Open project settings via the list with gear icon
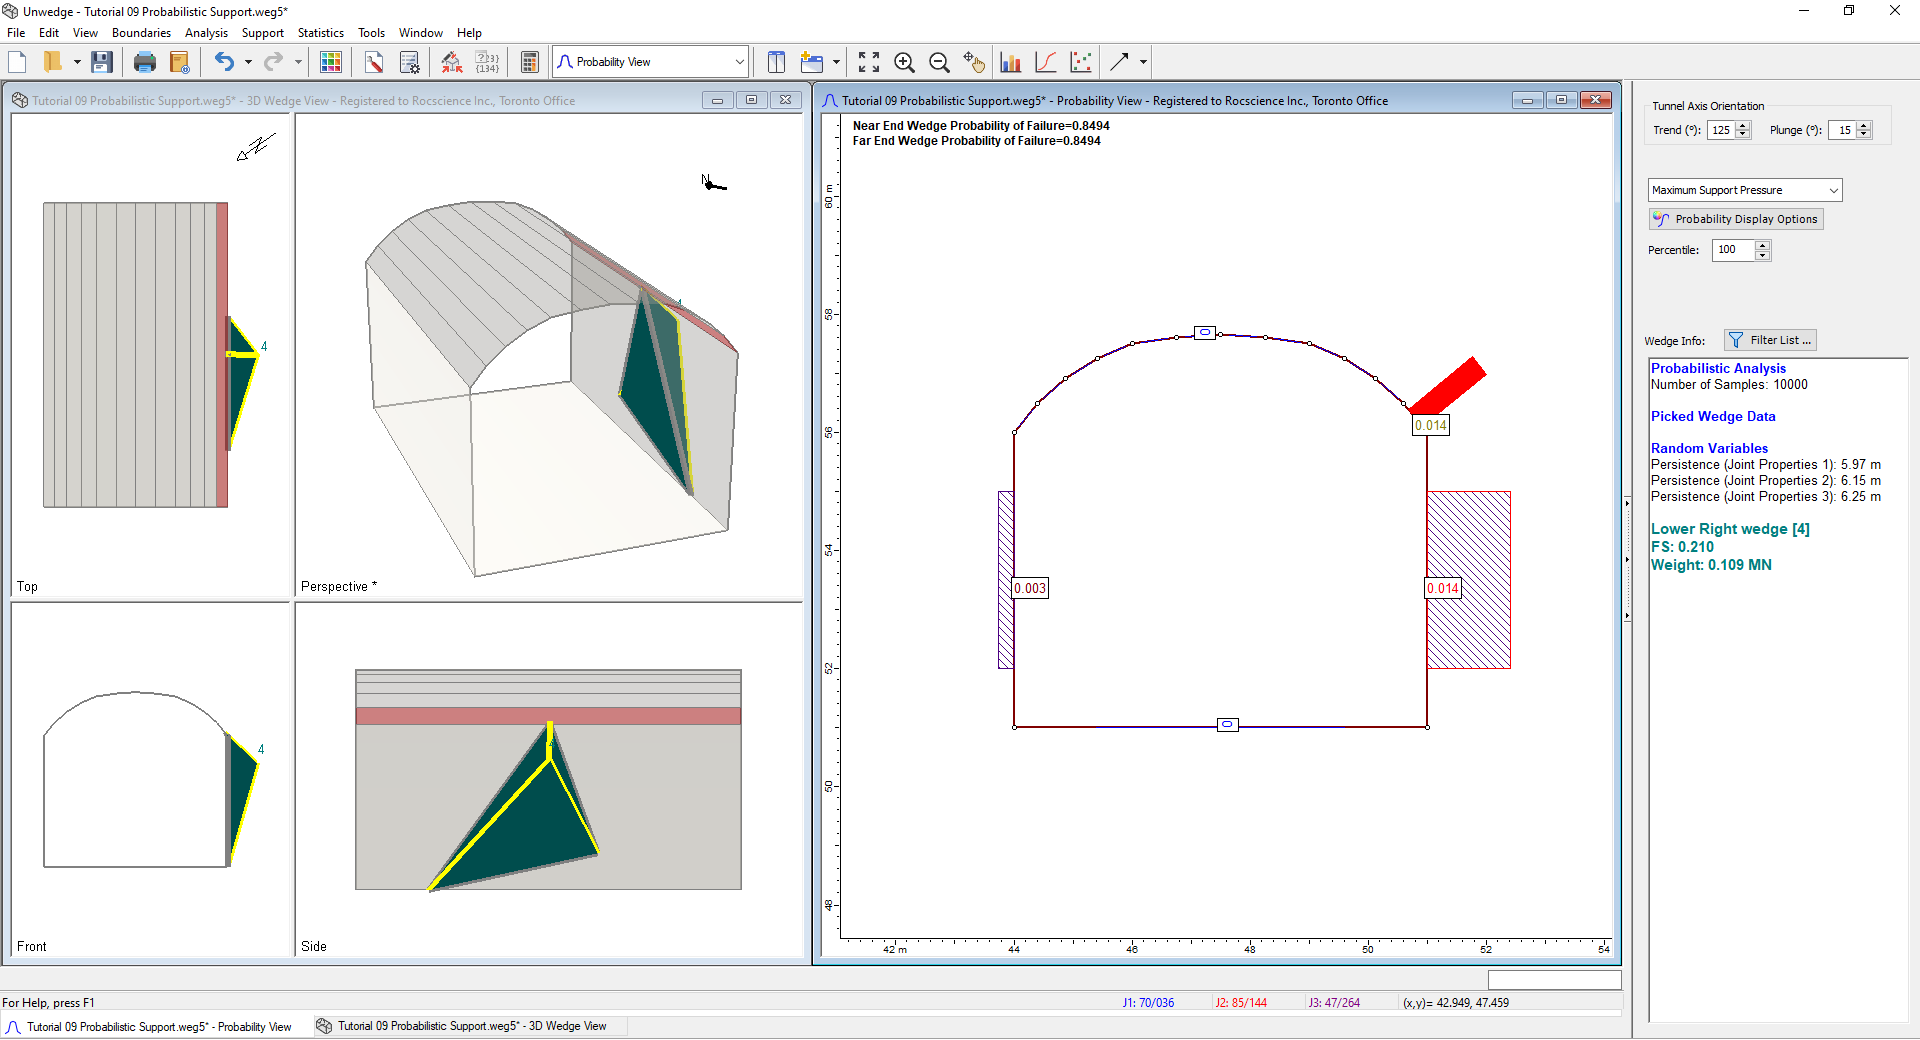The height and width of the screenshot is (1040, 1920). click(x=410, y=62)
